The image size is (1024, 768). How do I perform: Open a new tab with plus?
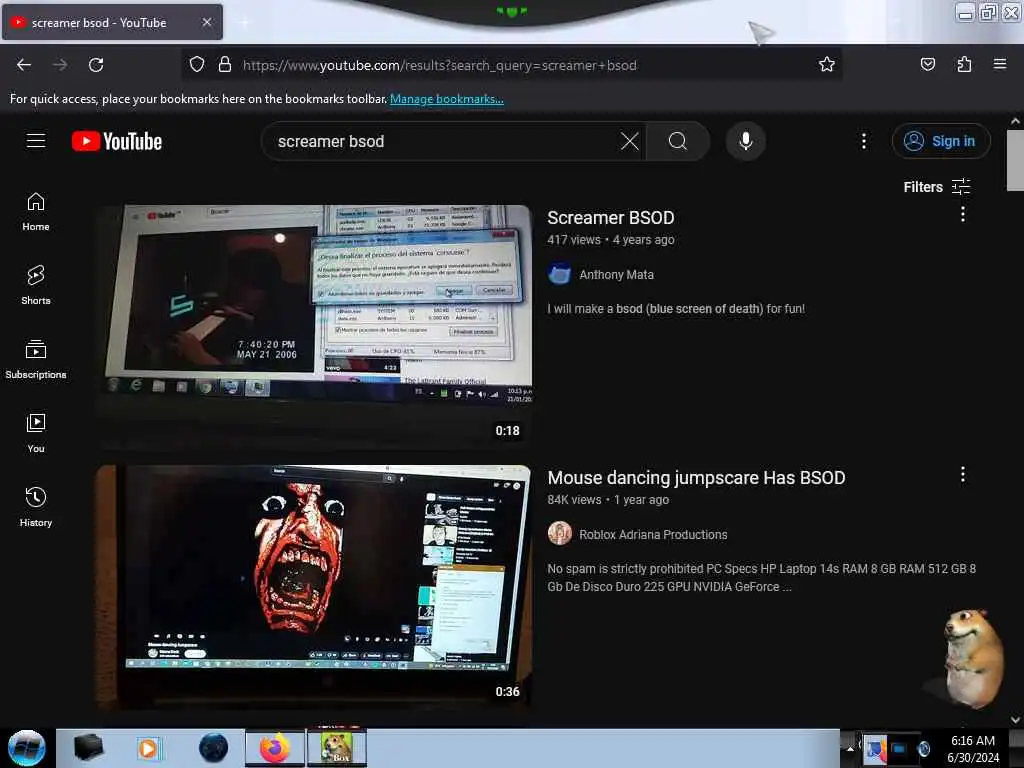tap(244, 22)
